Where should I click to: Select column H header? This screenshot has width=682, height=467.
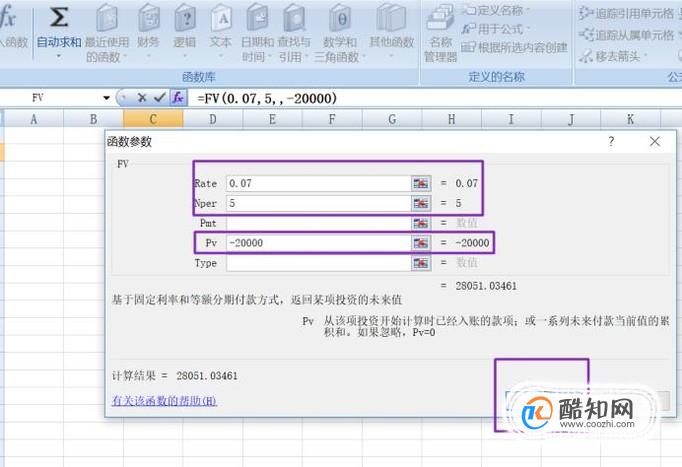click(x=451, y=119)
